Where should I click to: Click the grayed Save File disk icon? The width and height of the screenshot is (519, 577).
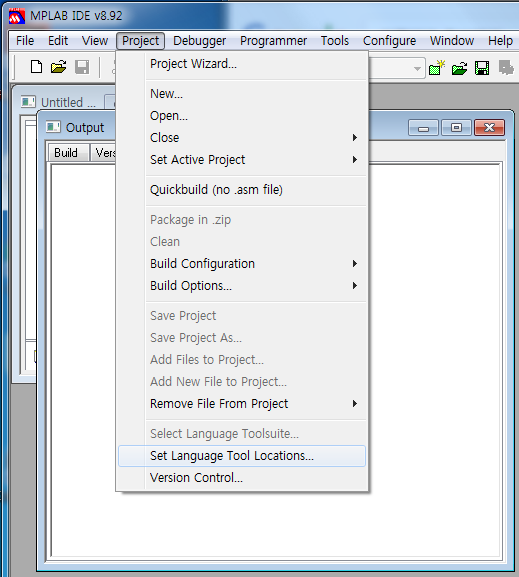coord(82,67)
